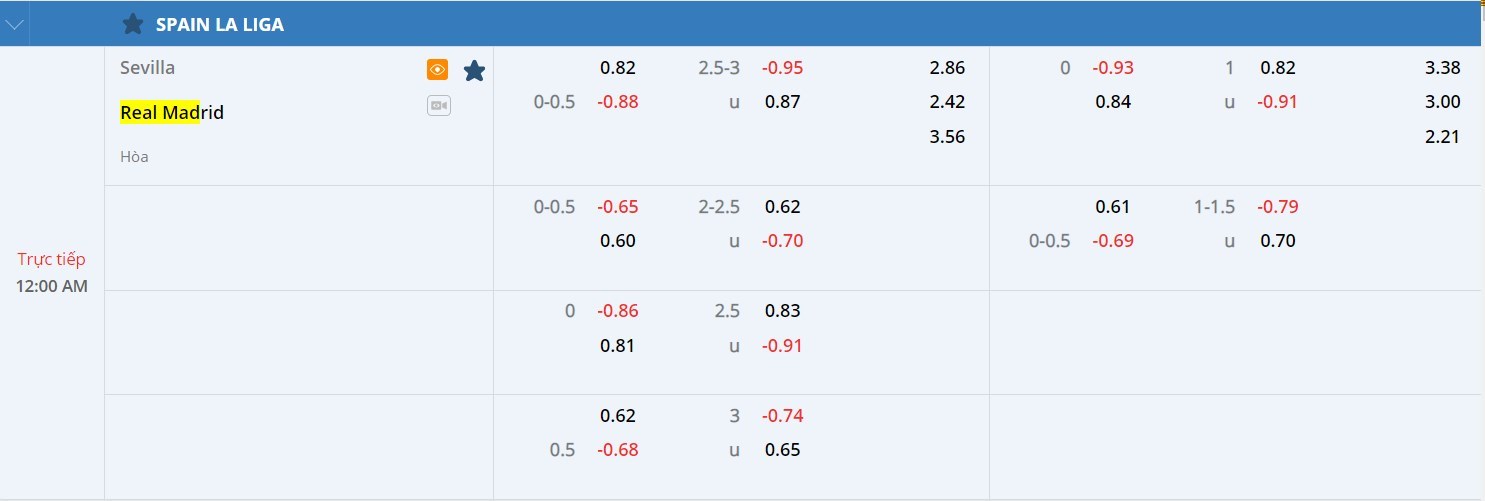Collapse the Spain La Liga section chevron

click(14, 25)
